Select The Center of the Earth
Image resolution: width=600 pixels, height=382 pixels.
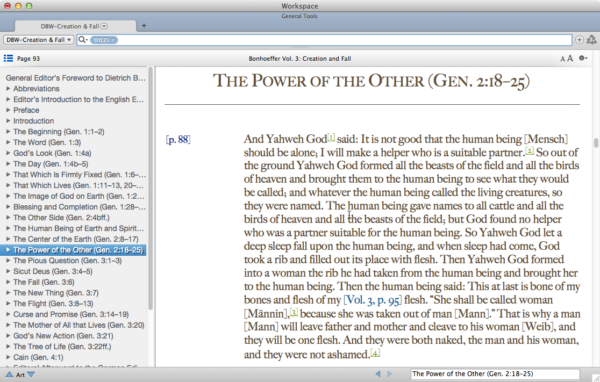pos(76,238)
